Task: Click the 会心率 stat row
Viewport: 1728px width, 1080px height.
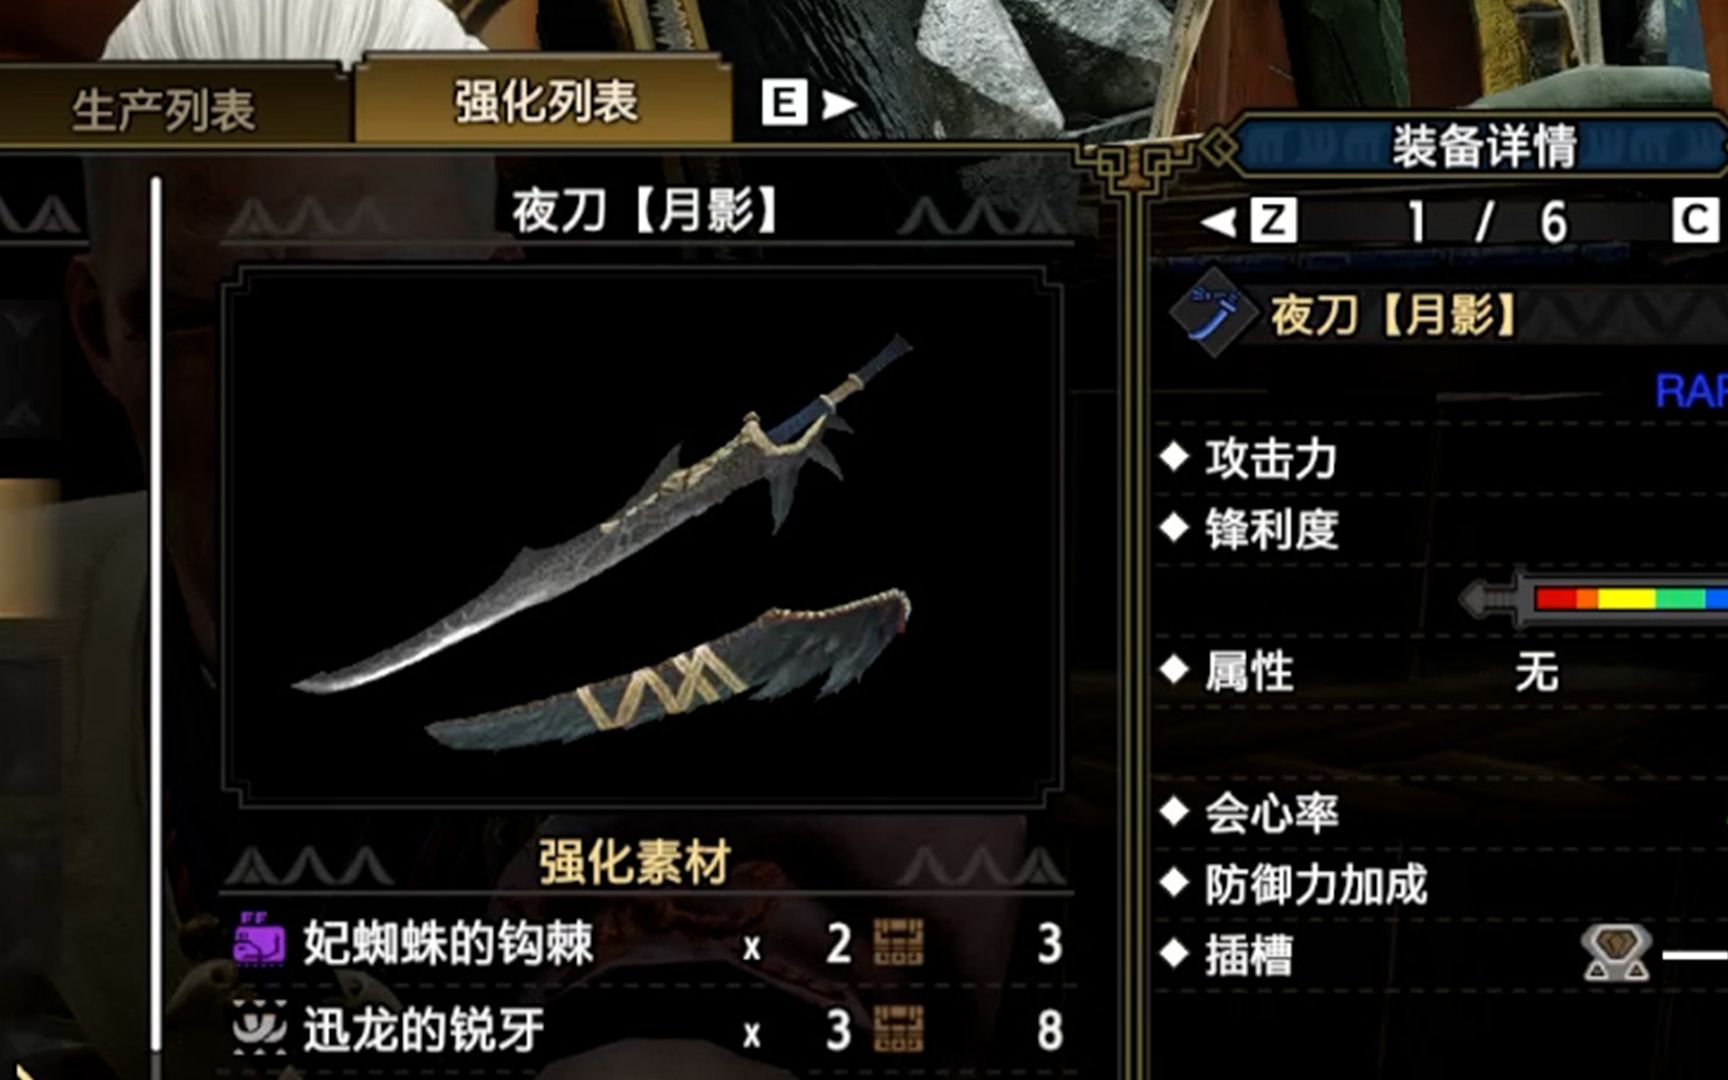Action: click(x=1442, y=813)
